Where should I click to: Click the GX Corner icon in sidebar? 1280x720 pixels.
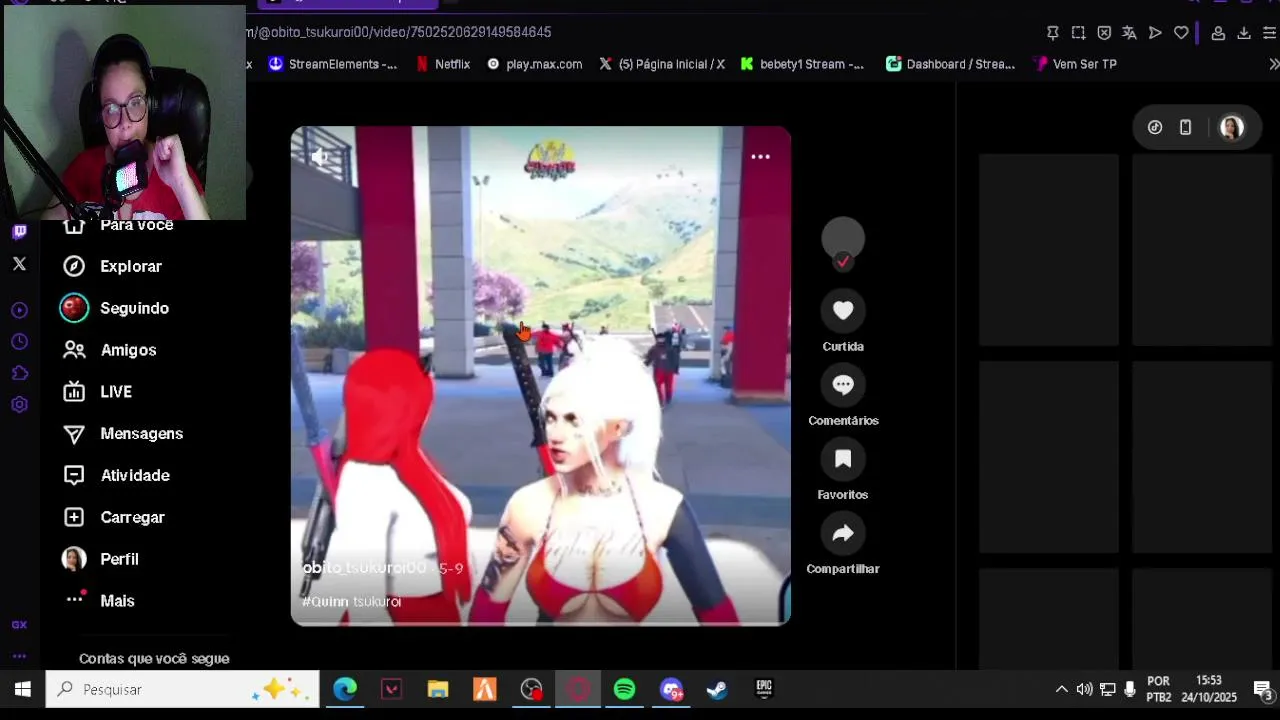point(19,624)
